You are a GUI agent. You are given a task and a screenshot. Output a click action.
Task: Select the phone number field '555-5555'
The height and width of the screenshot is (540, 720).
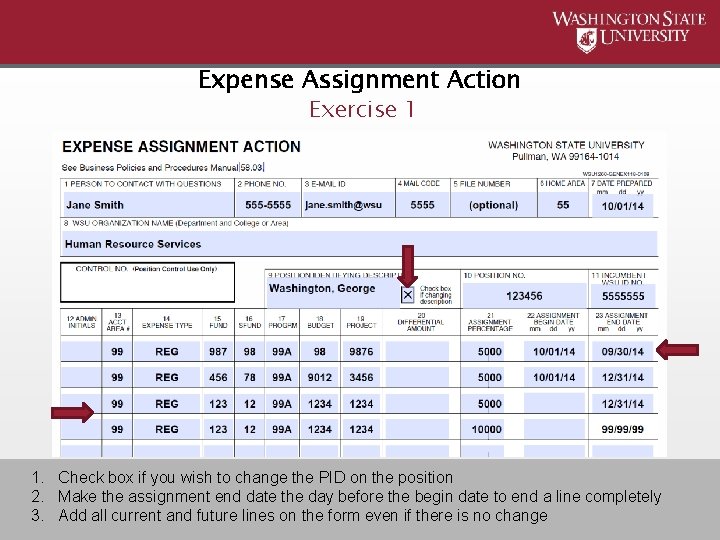point(268,205)
